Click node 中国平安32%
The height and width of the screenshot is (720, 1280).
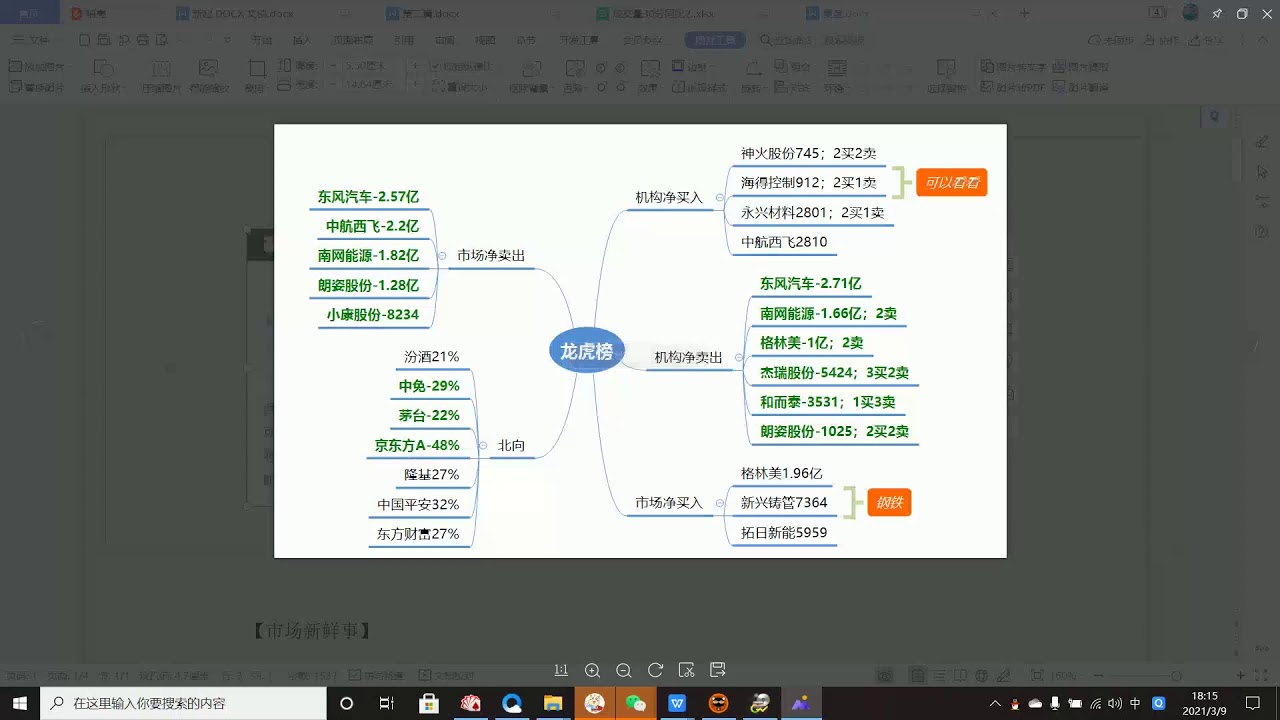[418, 505]
